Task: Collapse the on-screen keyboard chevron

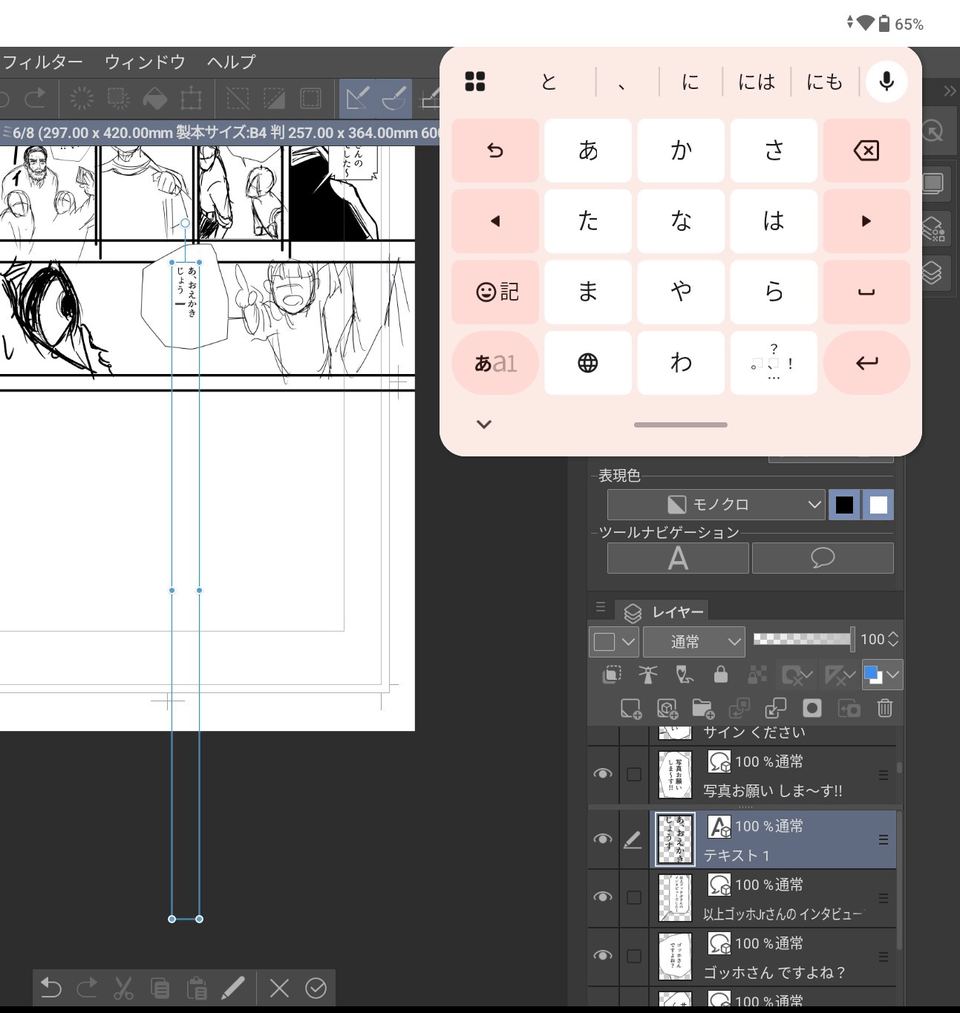Action: click(x=484, y=424)
